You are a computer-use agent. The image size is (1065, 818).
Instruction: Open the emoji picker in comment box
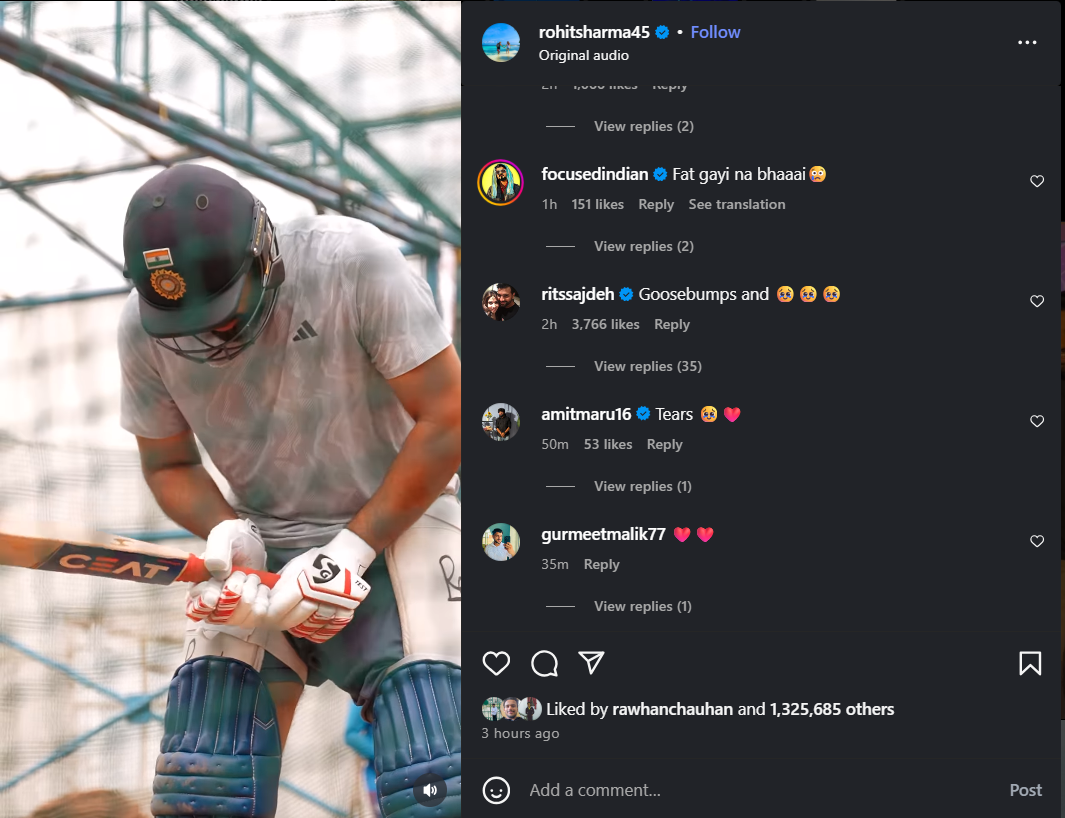coord(496,790)
